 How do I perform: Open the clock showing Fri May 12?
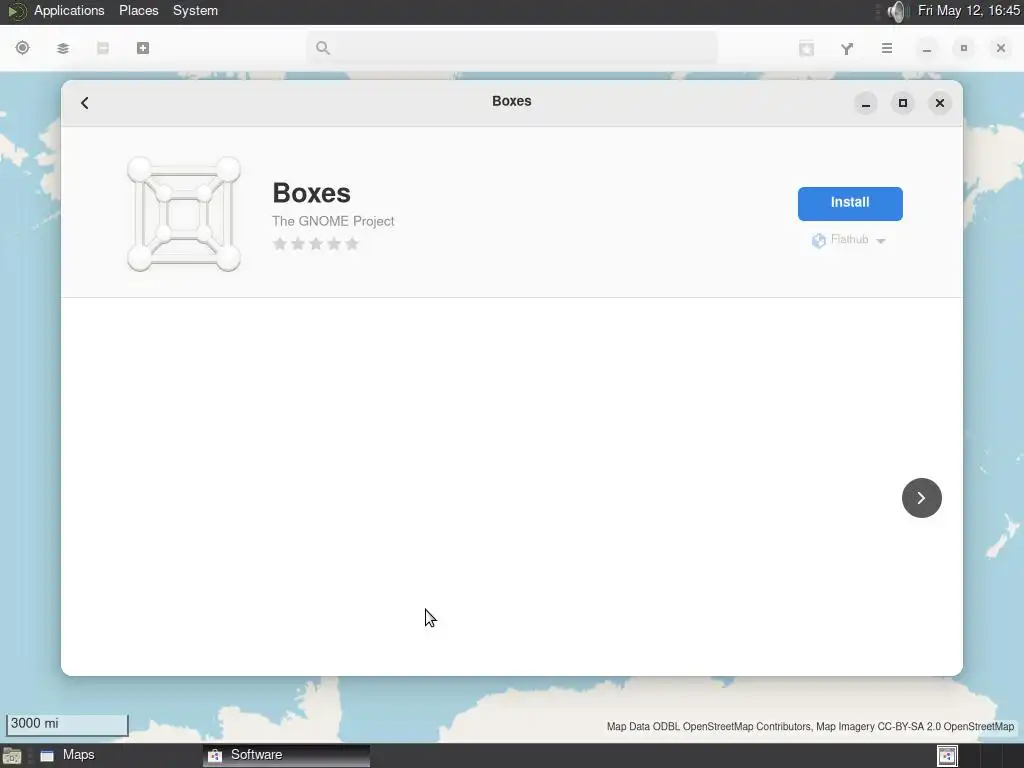tap(968, 10)
